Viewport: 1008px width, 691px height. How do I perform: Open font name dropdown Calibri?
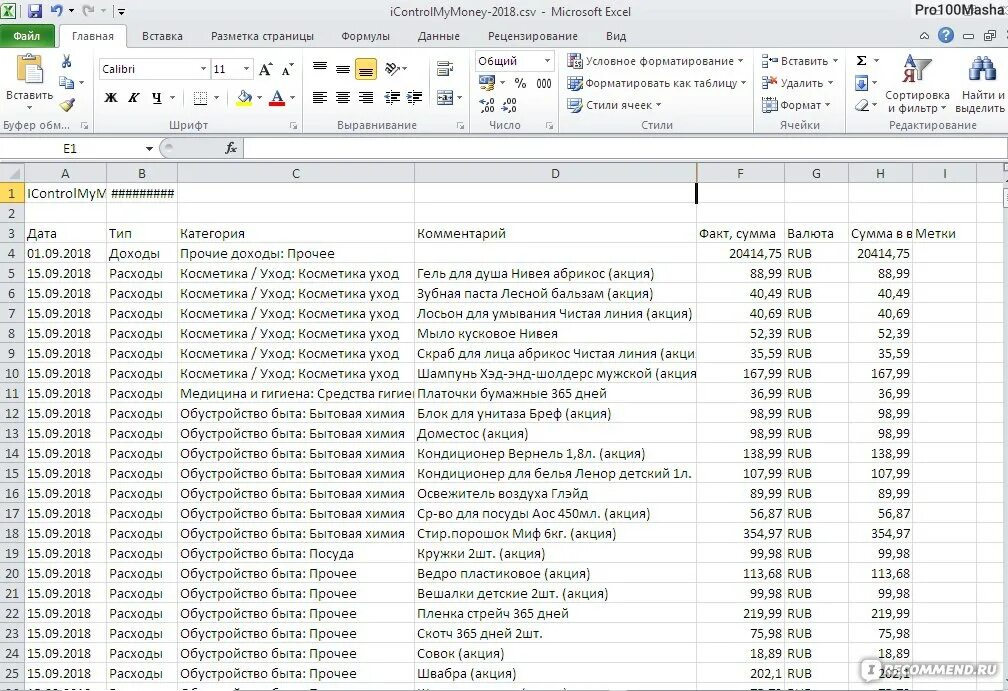tap(202, 69)
